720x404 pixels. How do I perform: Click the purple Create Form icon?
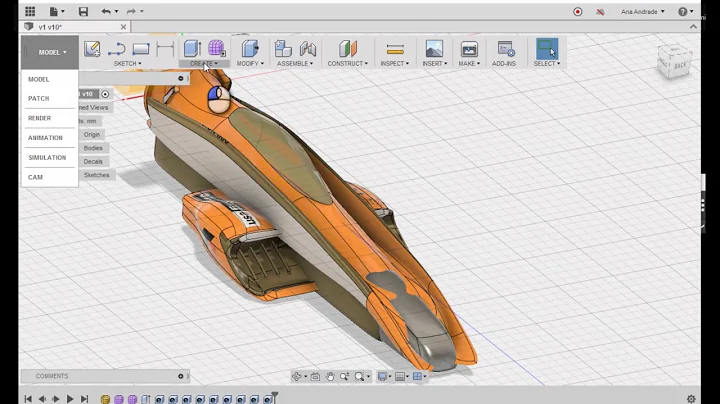point(217,48)
